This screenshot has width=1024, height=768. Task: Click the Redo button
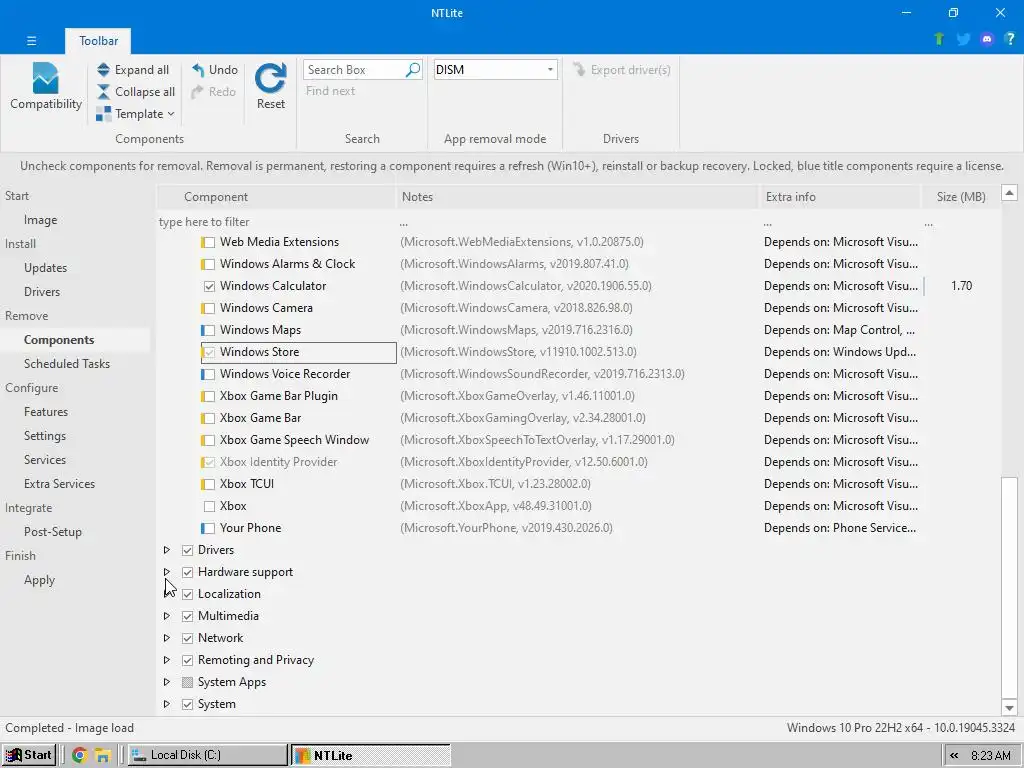(x=214, y=92)
